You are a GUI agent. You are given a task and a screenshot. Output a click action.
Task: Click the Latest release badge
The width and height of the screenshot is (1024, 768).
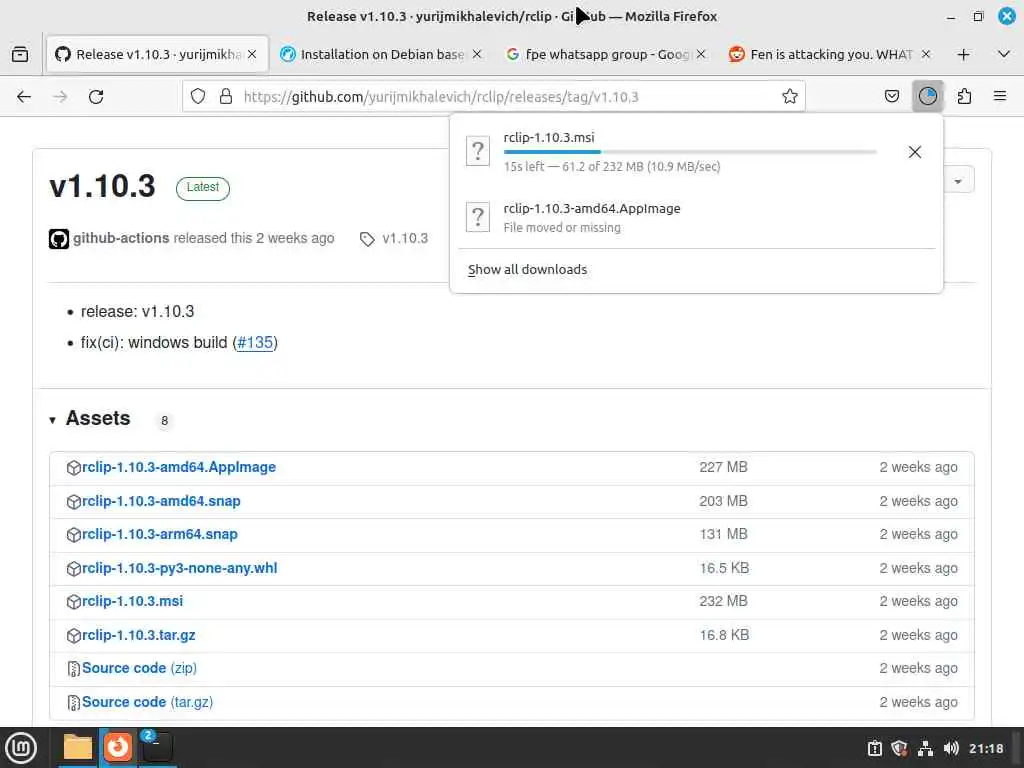point(202,188)
